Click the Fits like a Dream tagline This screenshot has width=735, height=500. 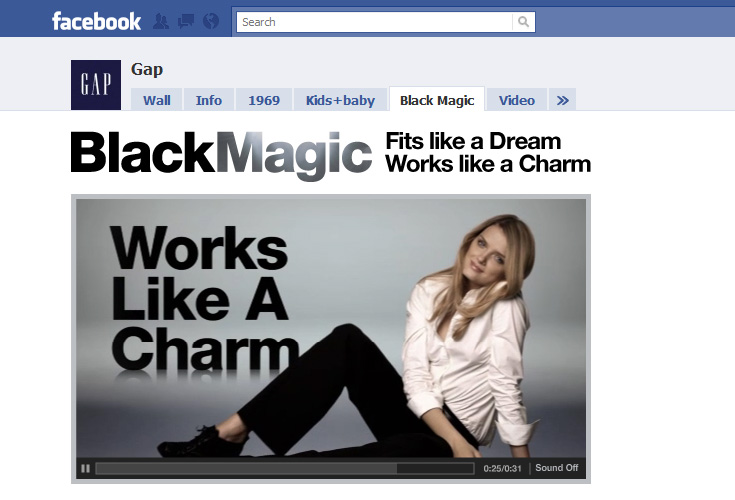coord(473,141)
